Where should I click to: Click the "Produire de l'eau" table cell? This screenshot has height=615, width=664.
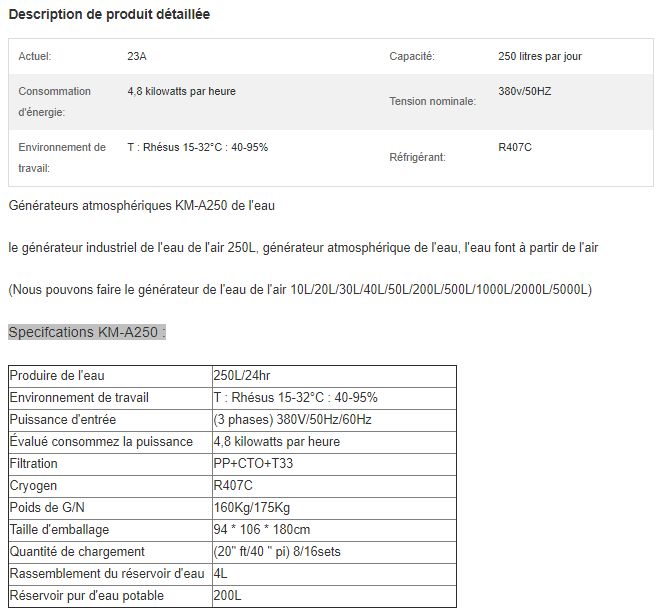pos(56,376)
